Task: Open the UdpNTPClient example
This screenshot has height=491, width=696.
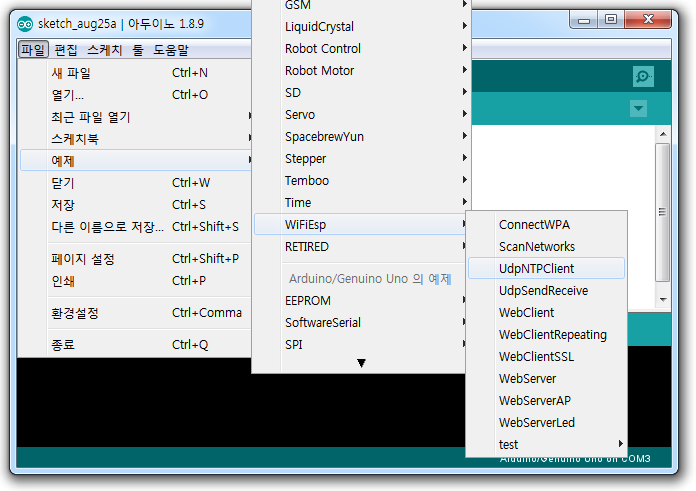Action: (x=546, y=268)
